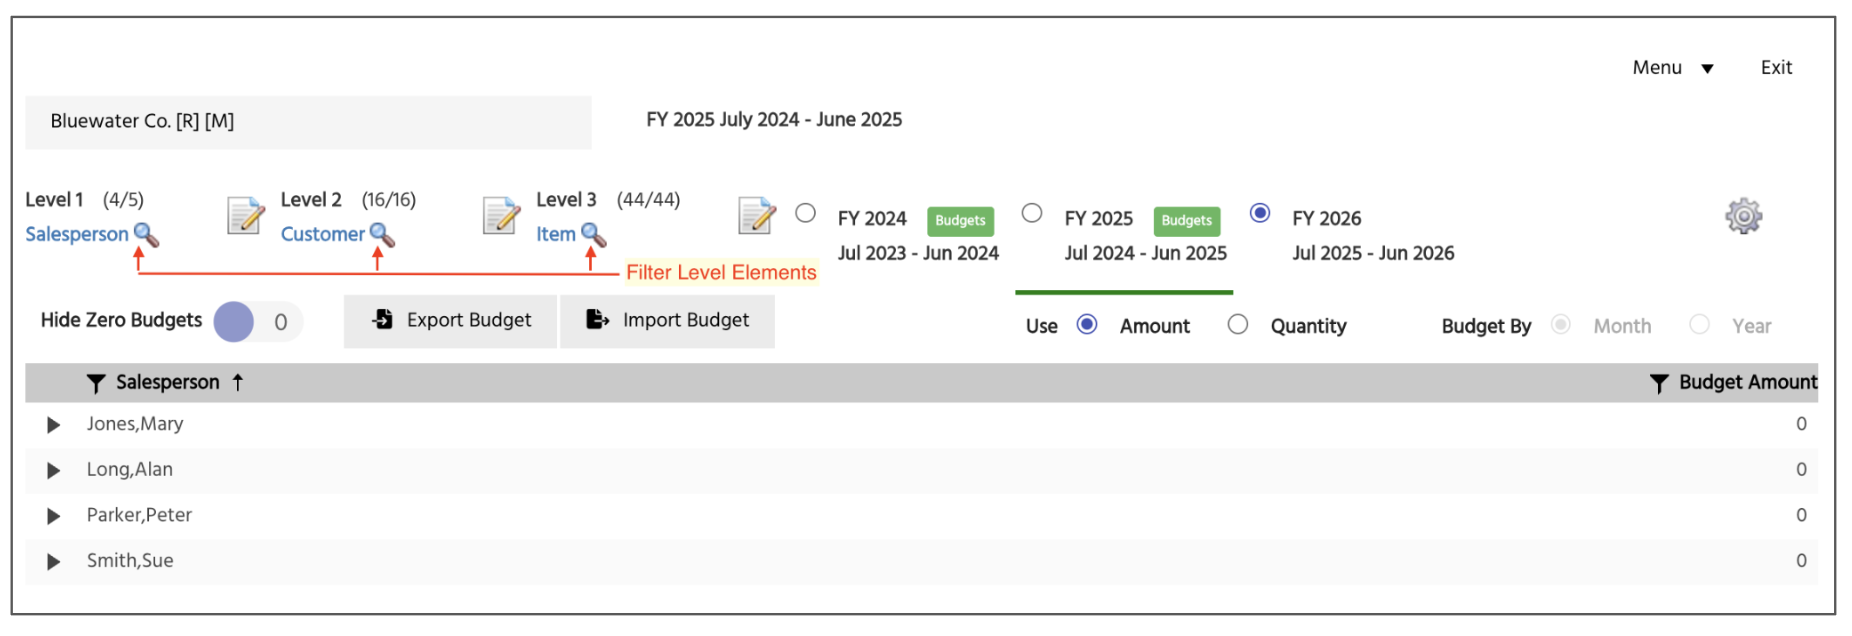The image size is (1852, 636).
Task: Click Smith,Sue's budget amount value
Action: click(x=1801, y=561)
